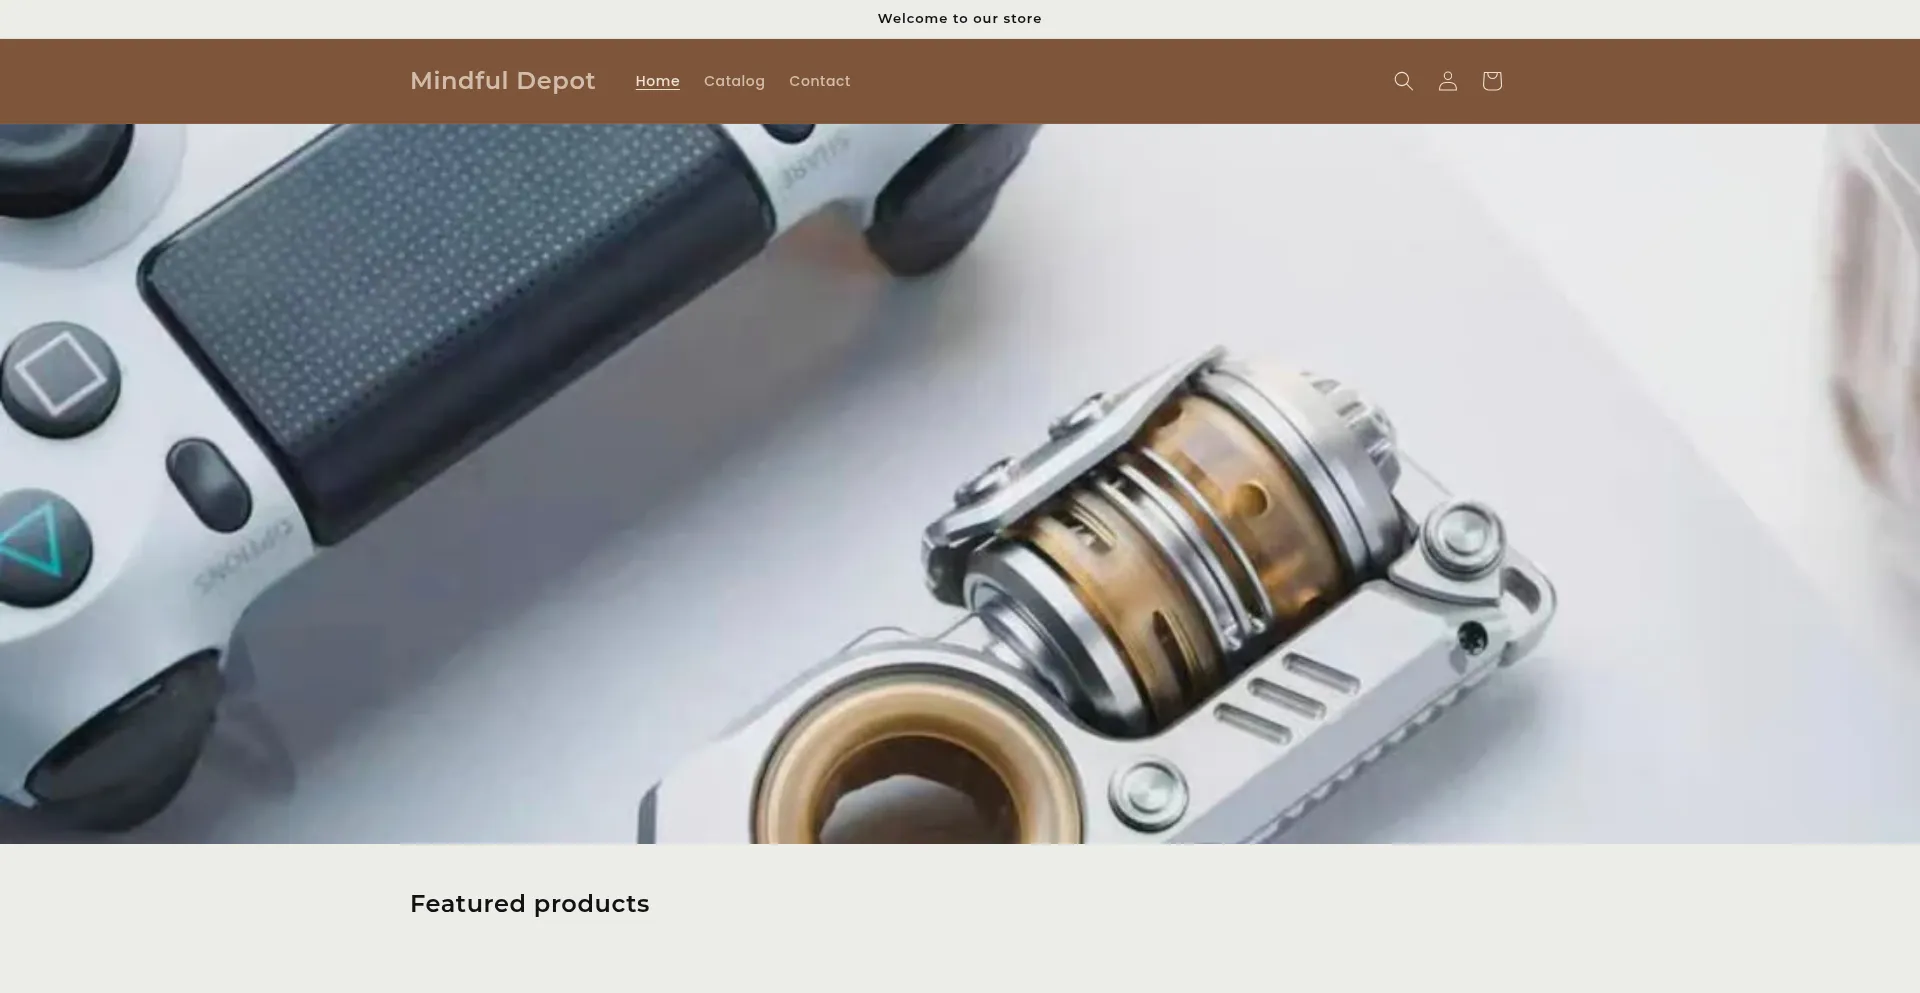Open the Catalog menu item
The image size is (1920, 993).
pyautogui.click(x=734, y=81)
